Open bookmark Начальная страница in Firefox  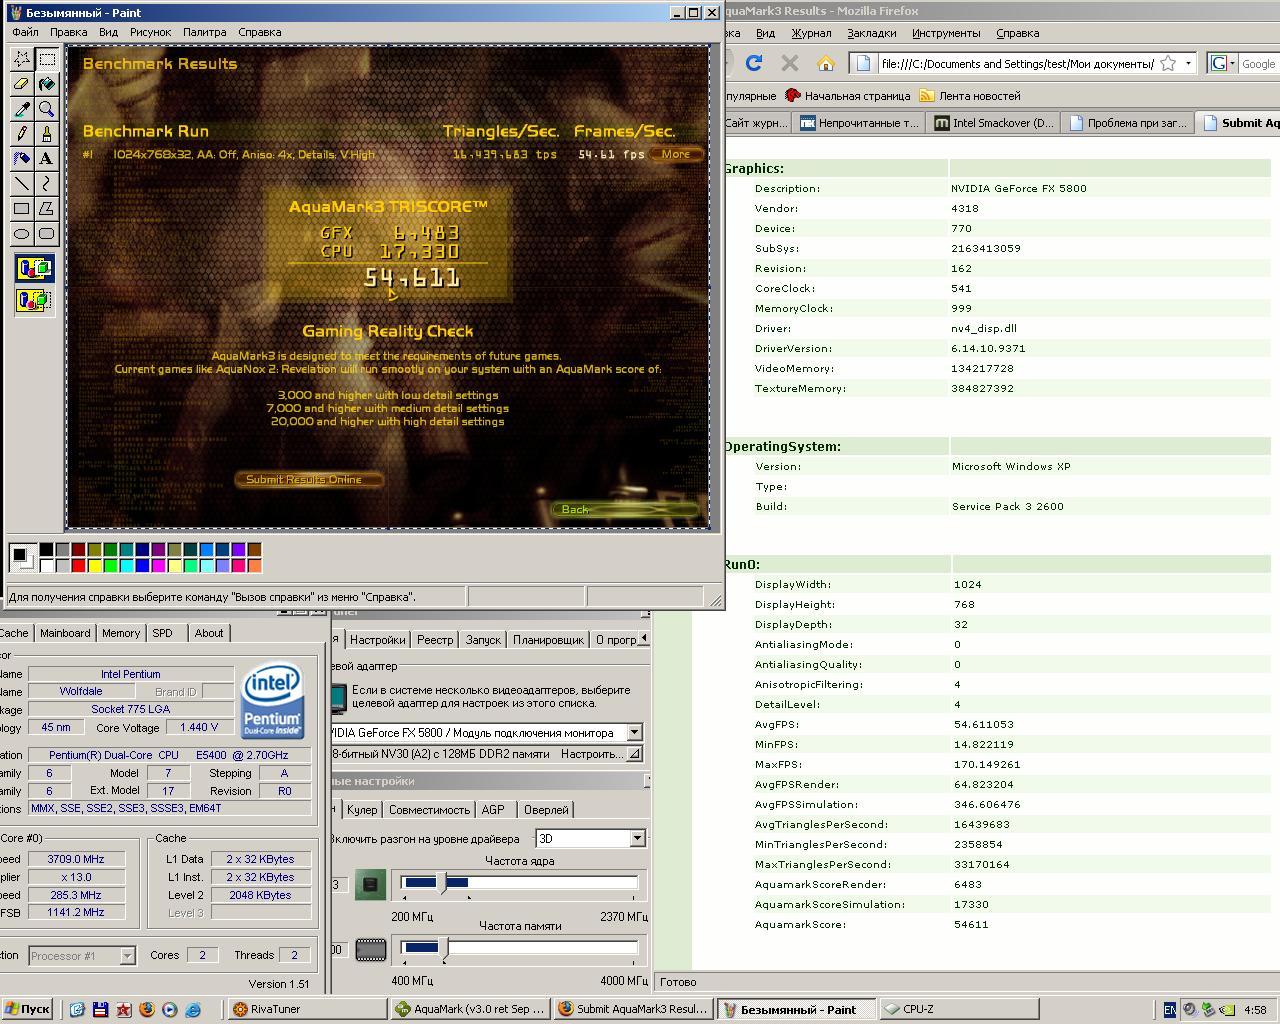848,96
